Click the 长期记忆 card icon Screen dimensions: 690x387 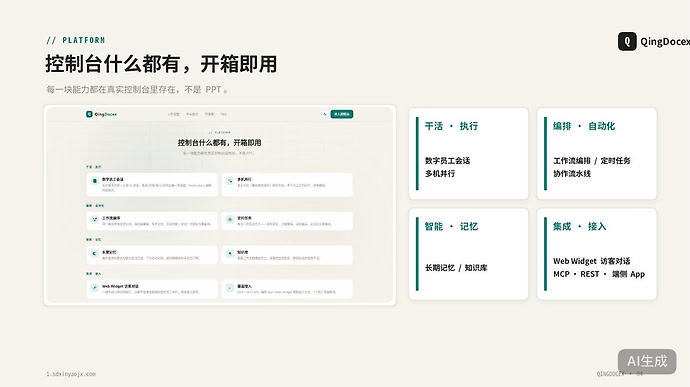[x=95, y=253]
